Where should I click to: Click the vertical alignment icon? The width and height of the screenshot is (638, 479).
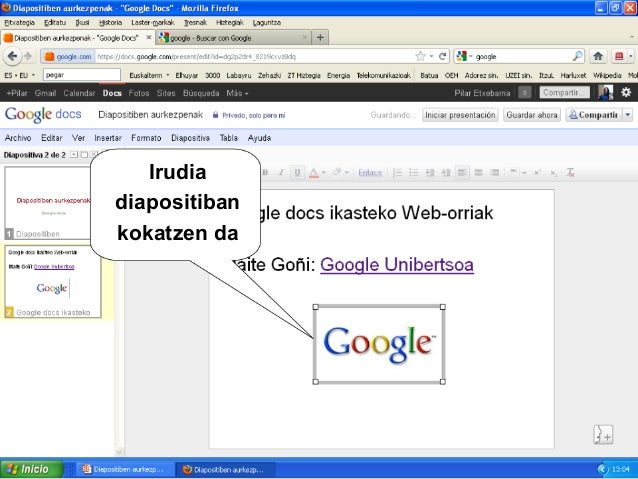coord(514,173)
